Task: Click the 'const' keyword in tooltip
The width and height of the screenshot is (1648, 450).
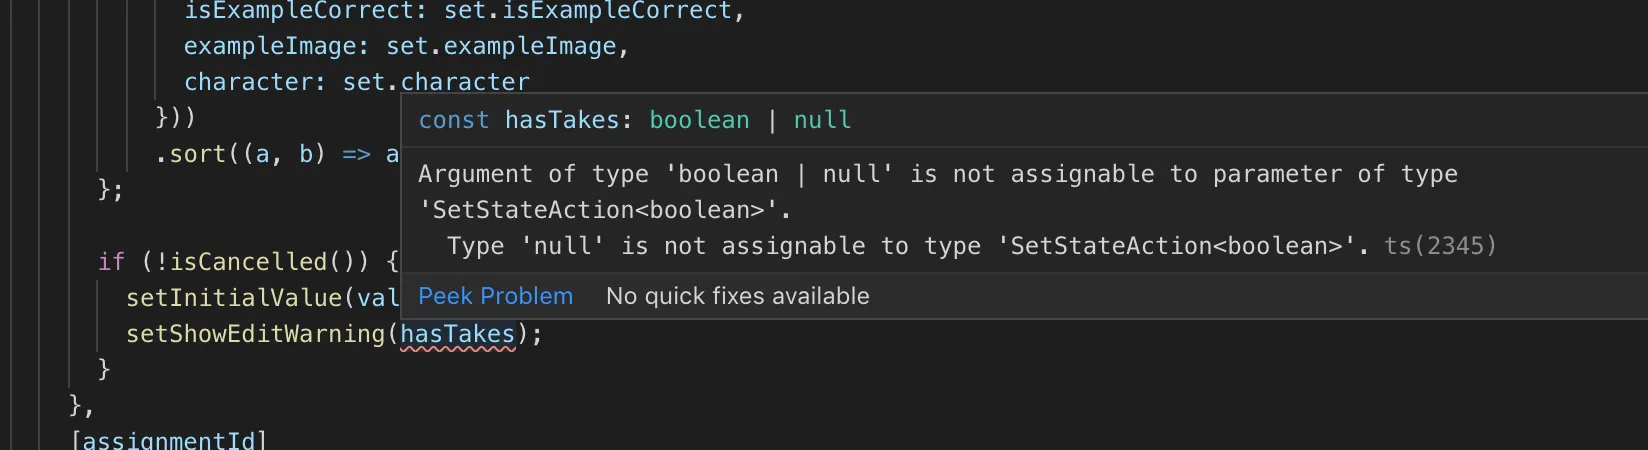Action: coord(453,120)
